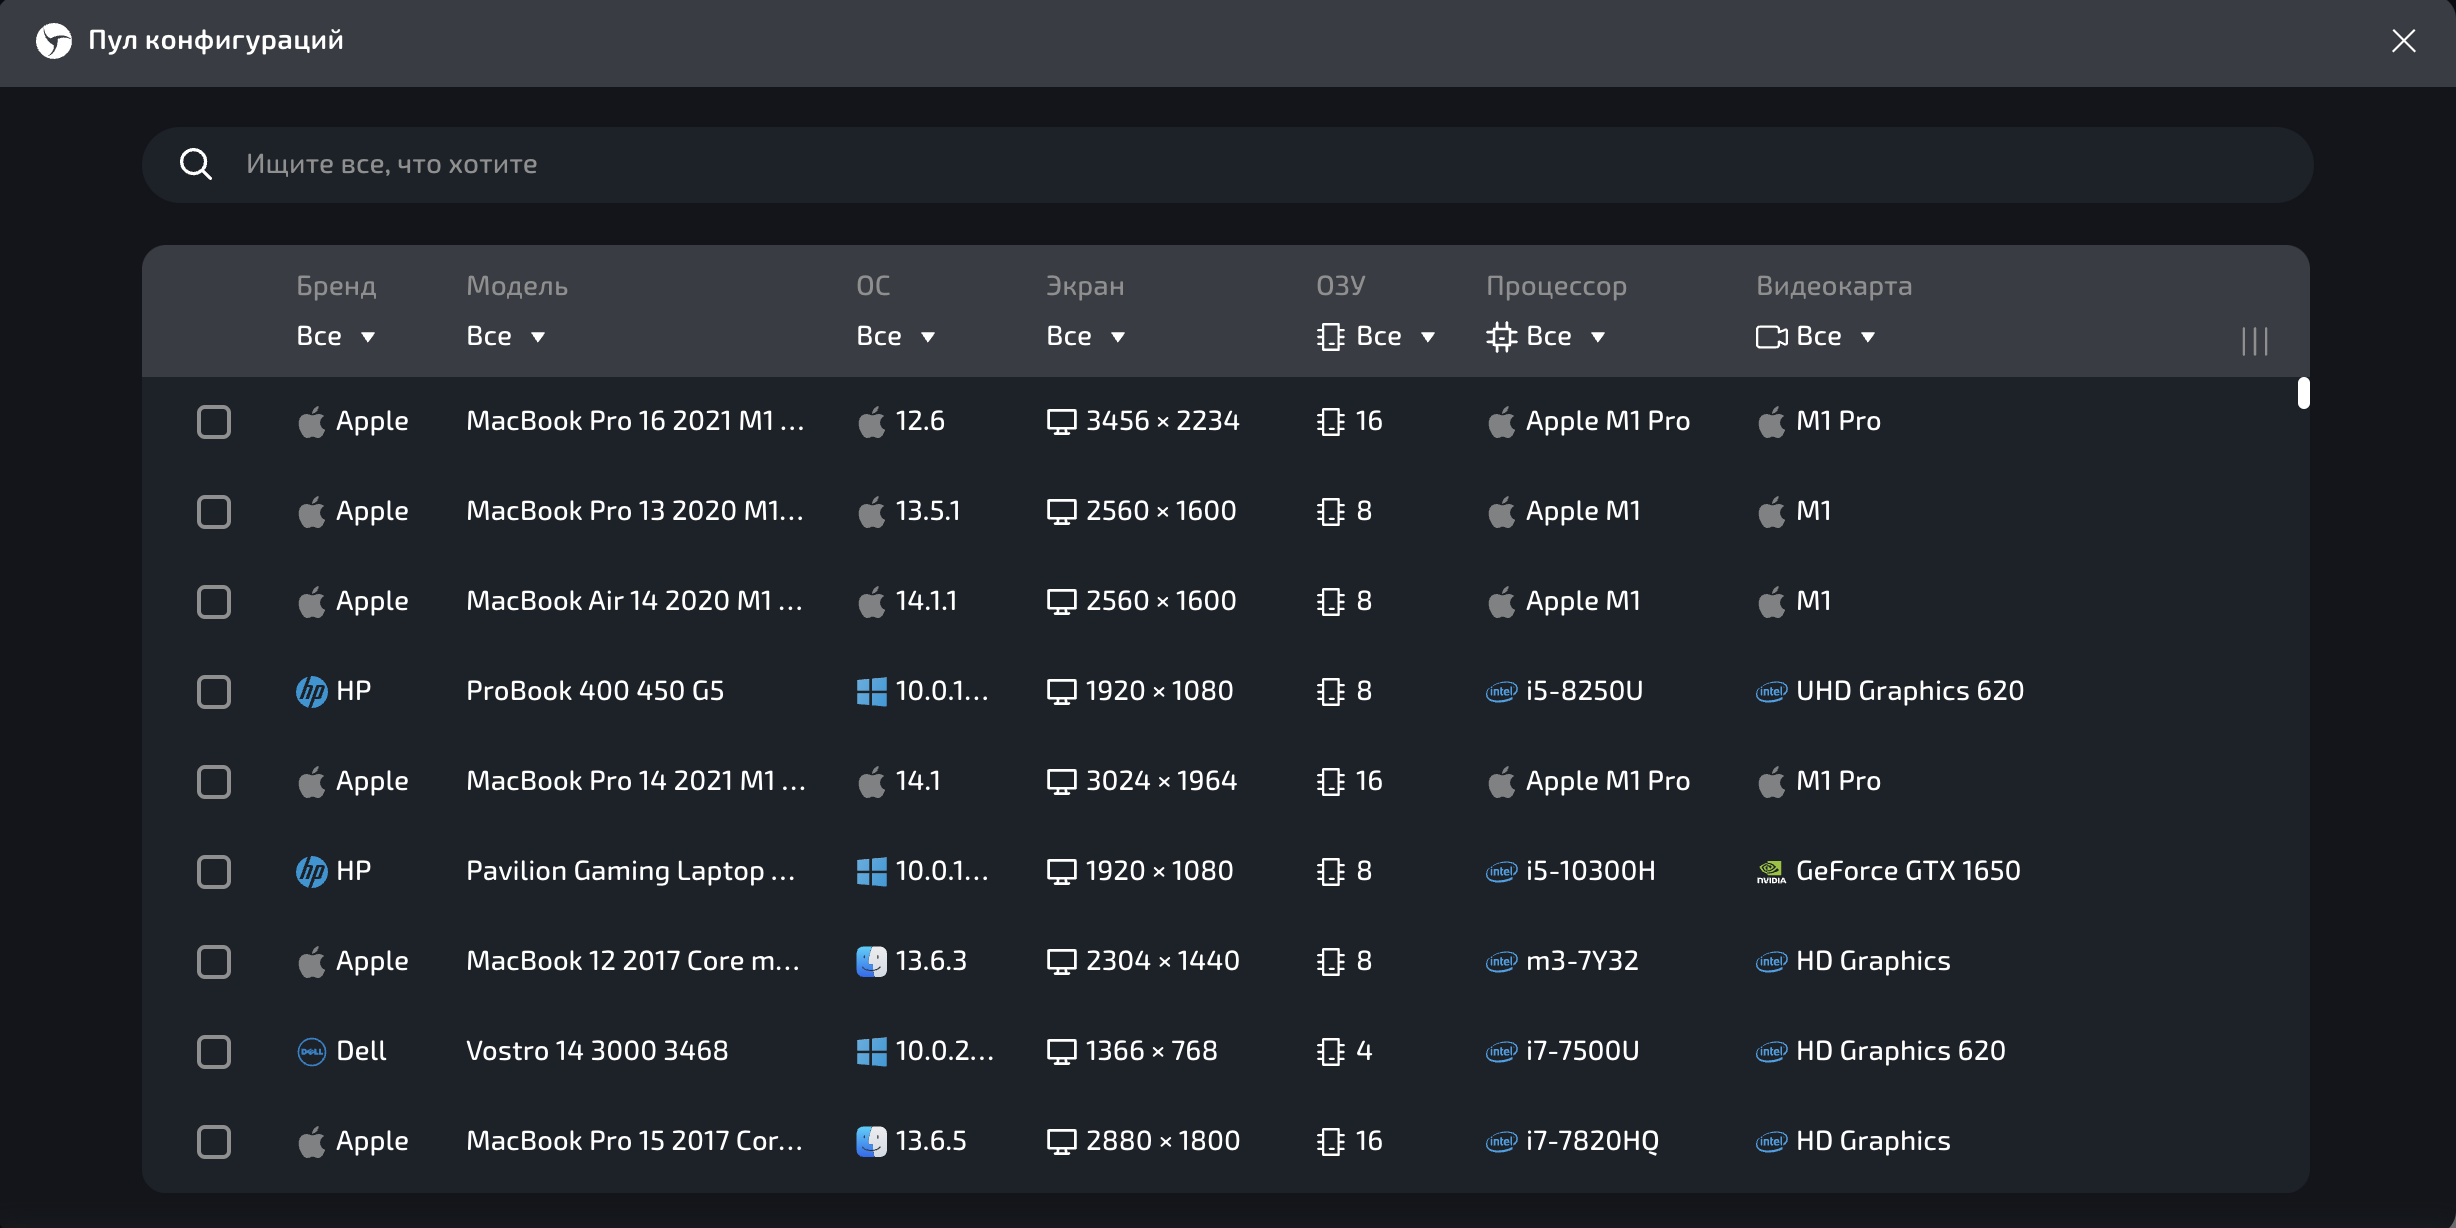Click the 'MacBook Air 14 2020 M1 …' model
2456x1228 pixels.
click(635, 601)
